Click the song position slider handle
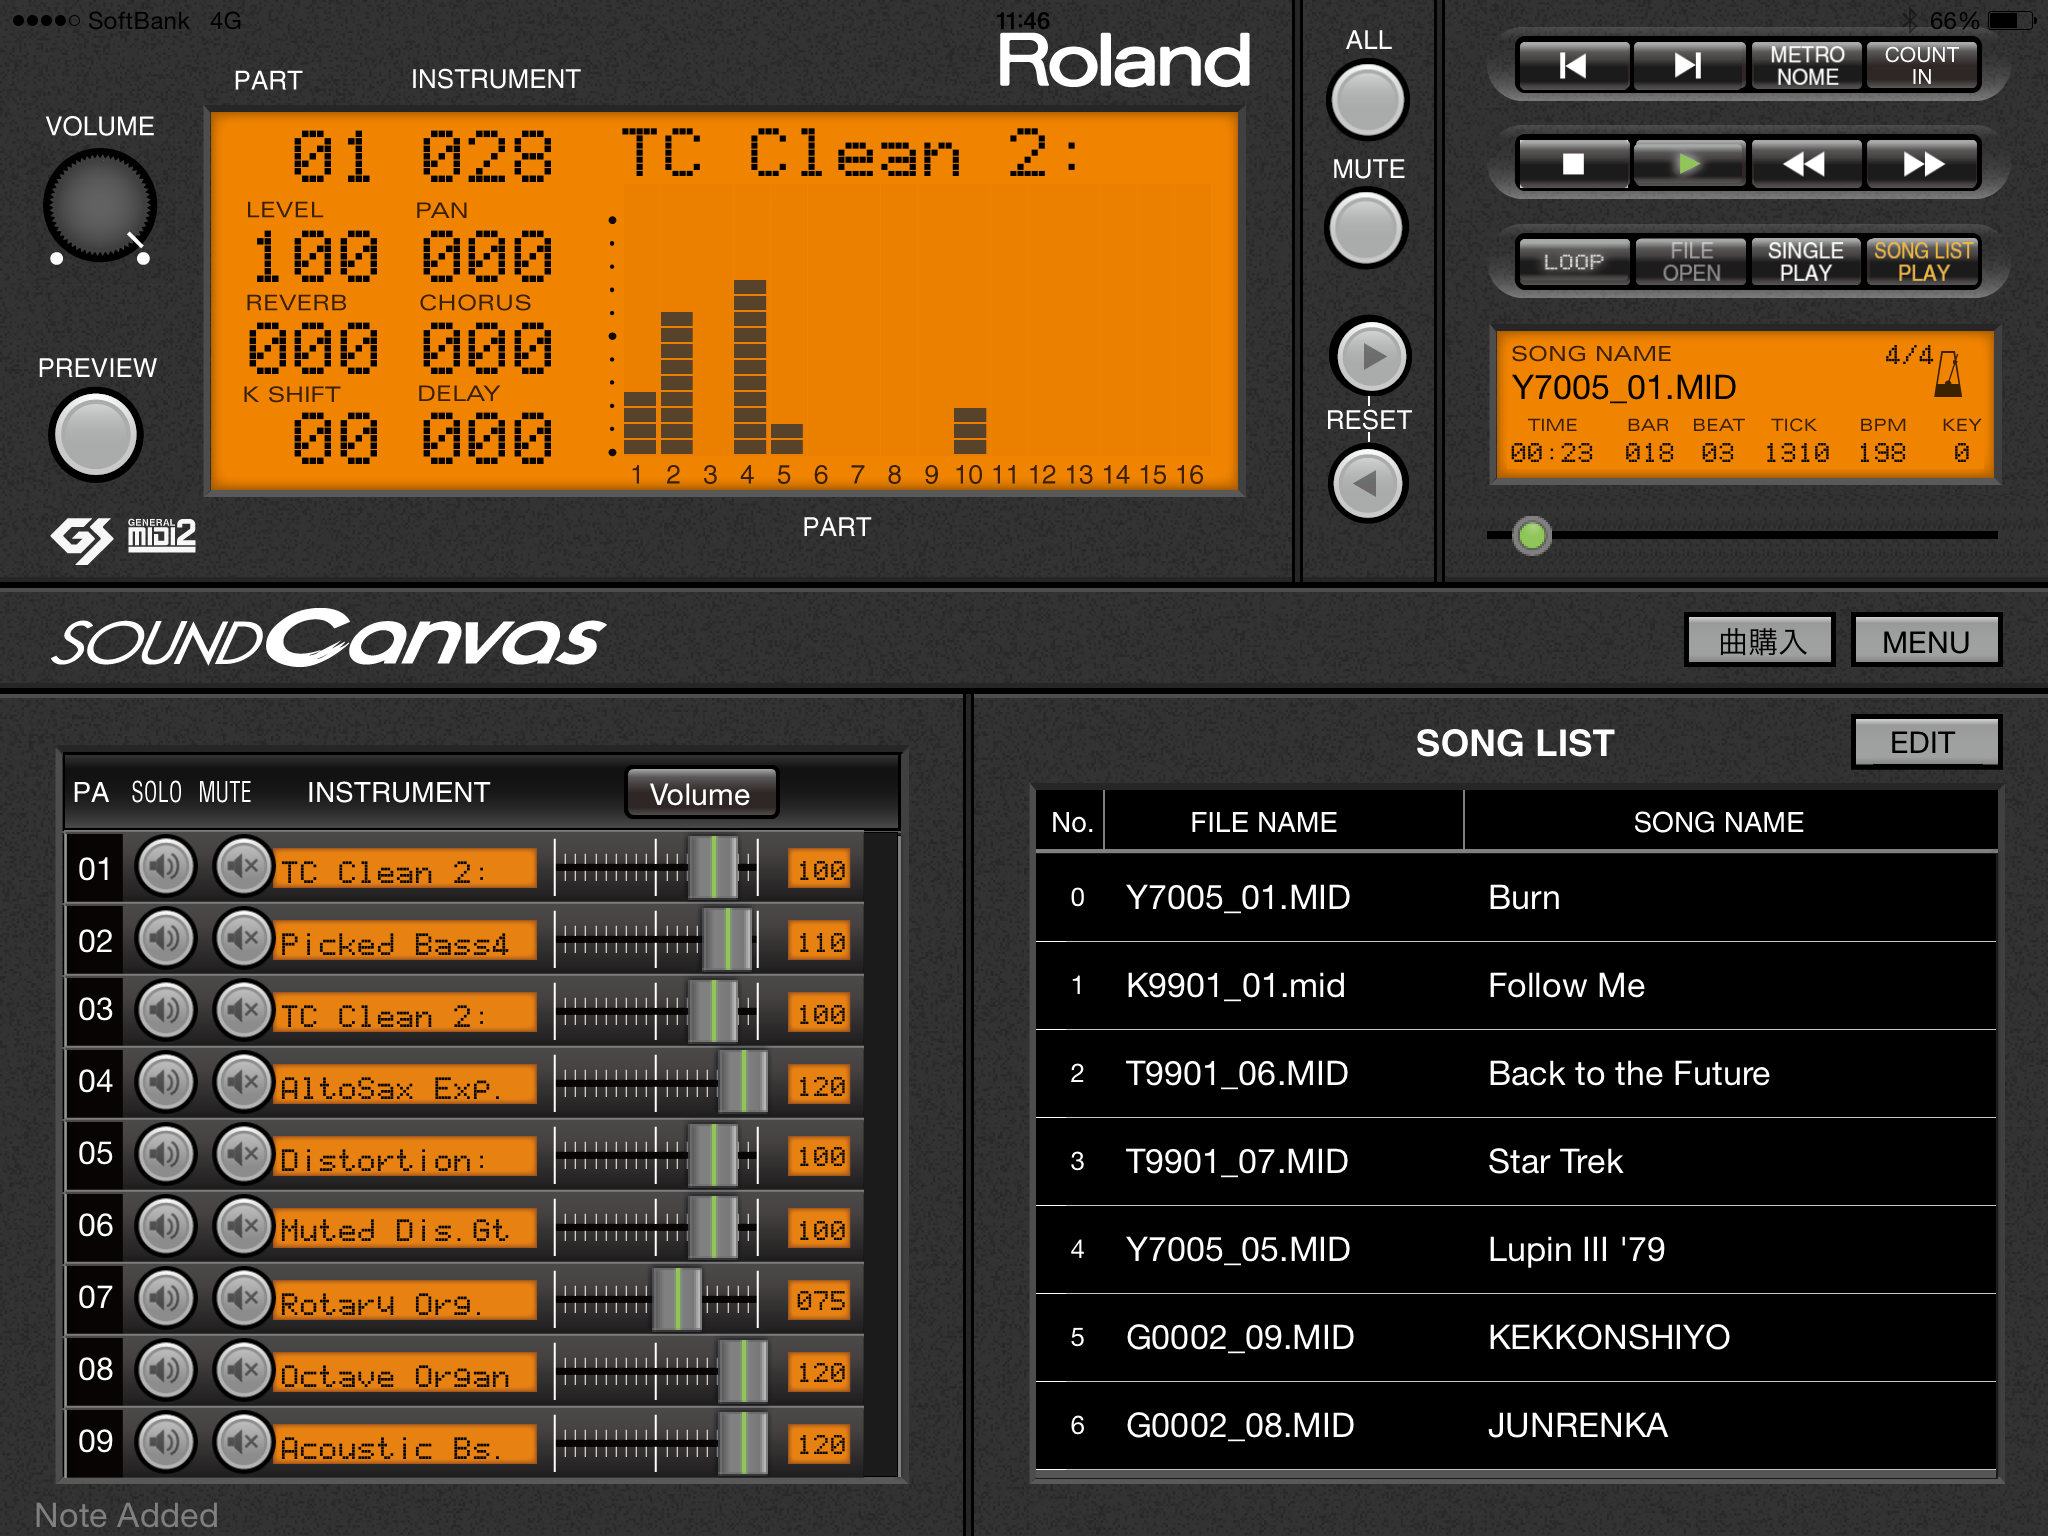 1531,535
